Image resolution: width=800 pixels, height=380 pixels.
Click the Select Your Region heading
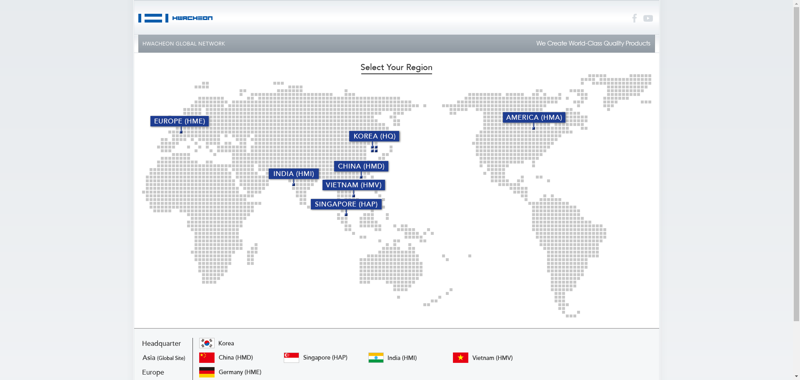click(396, 67)
